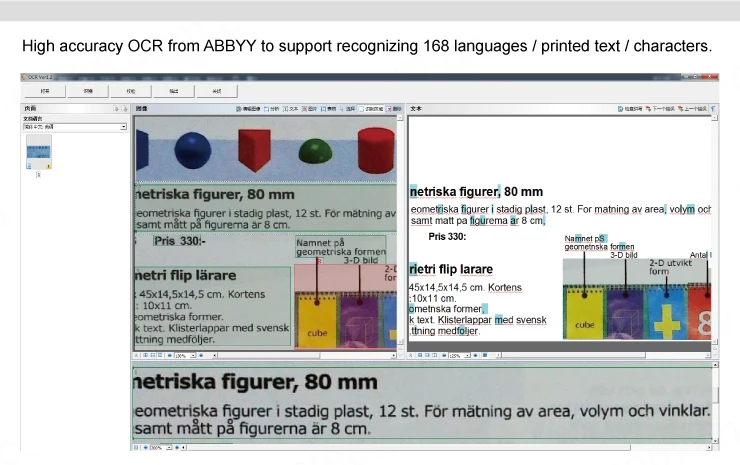Choose the Select (选择) pointer tool

347,109
